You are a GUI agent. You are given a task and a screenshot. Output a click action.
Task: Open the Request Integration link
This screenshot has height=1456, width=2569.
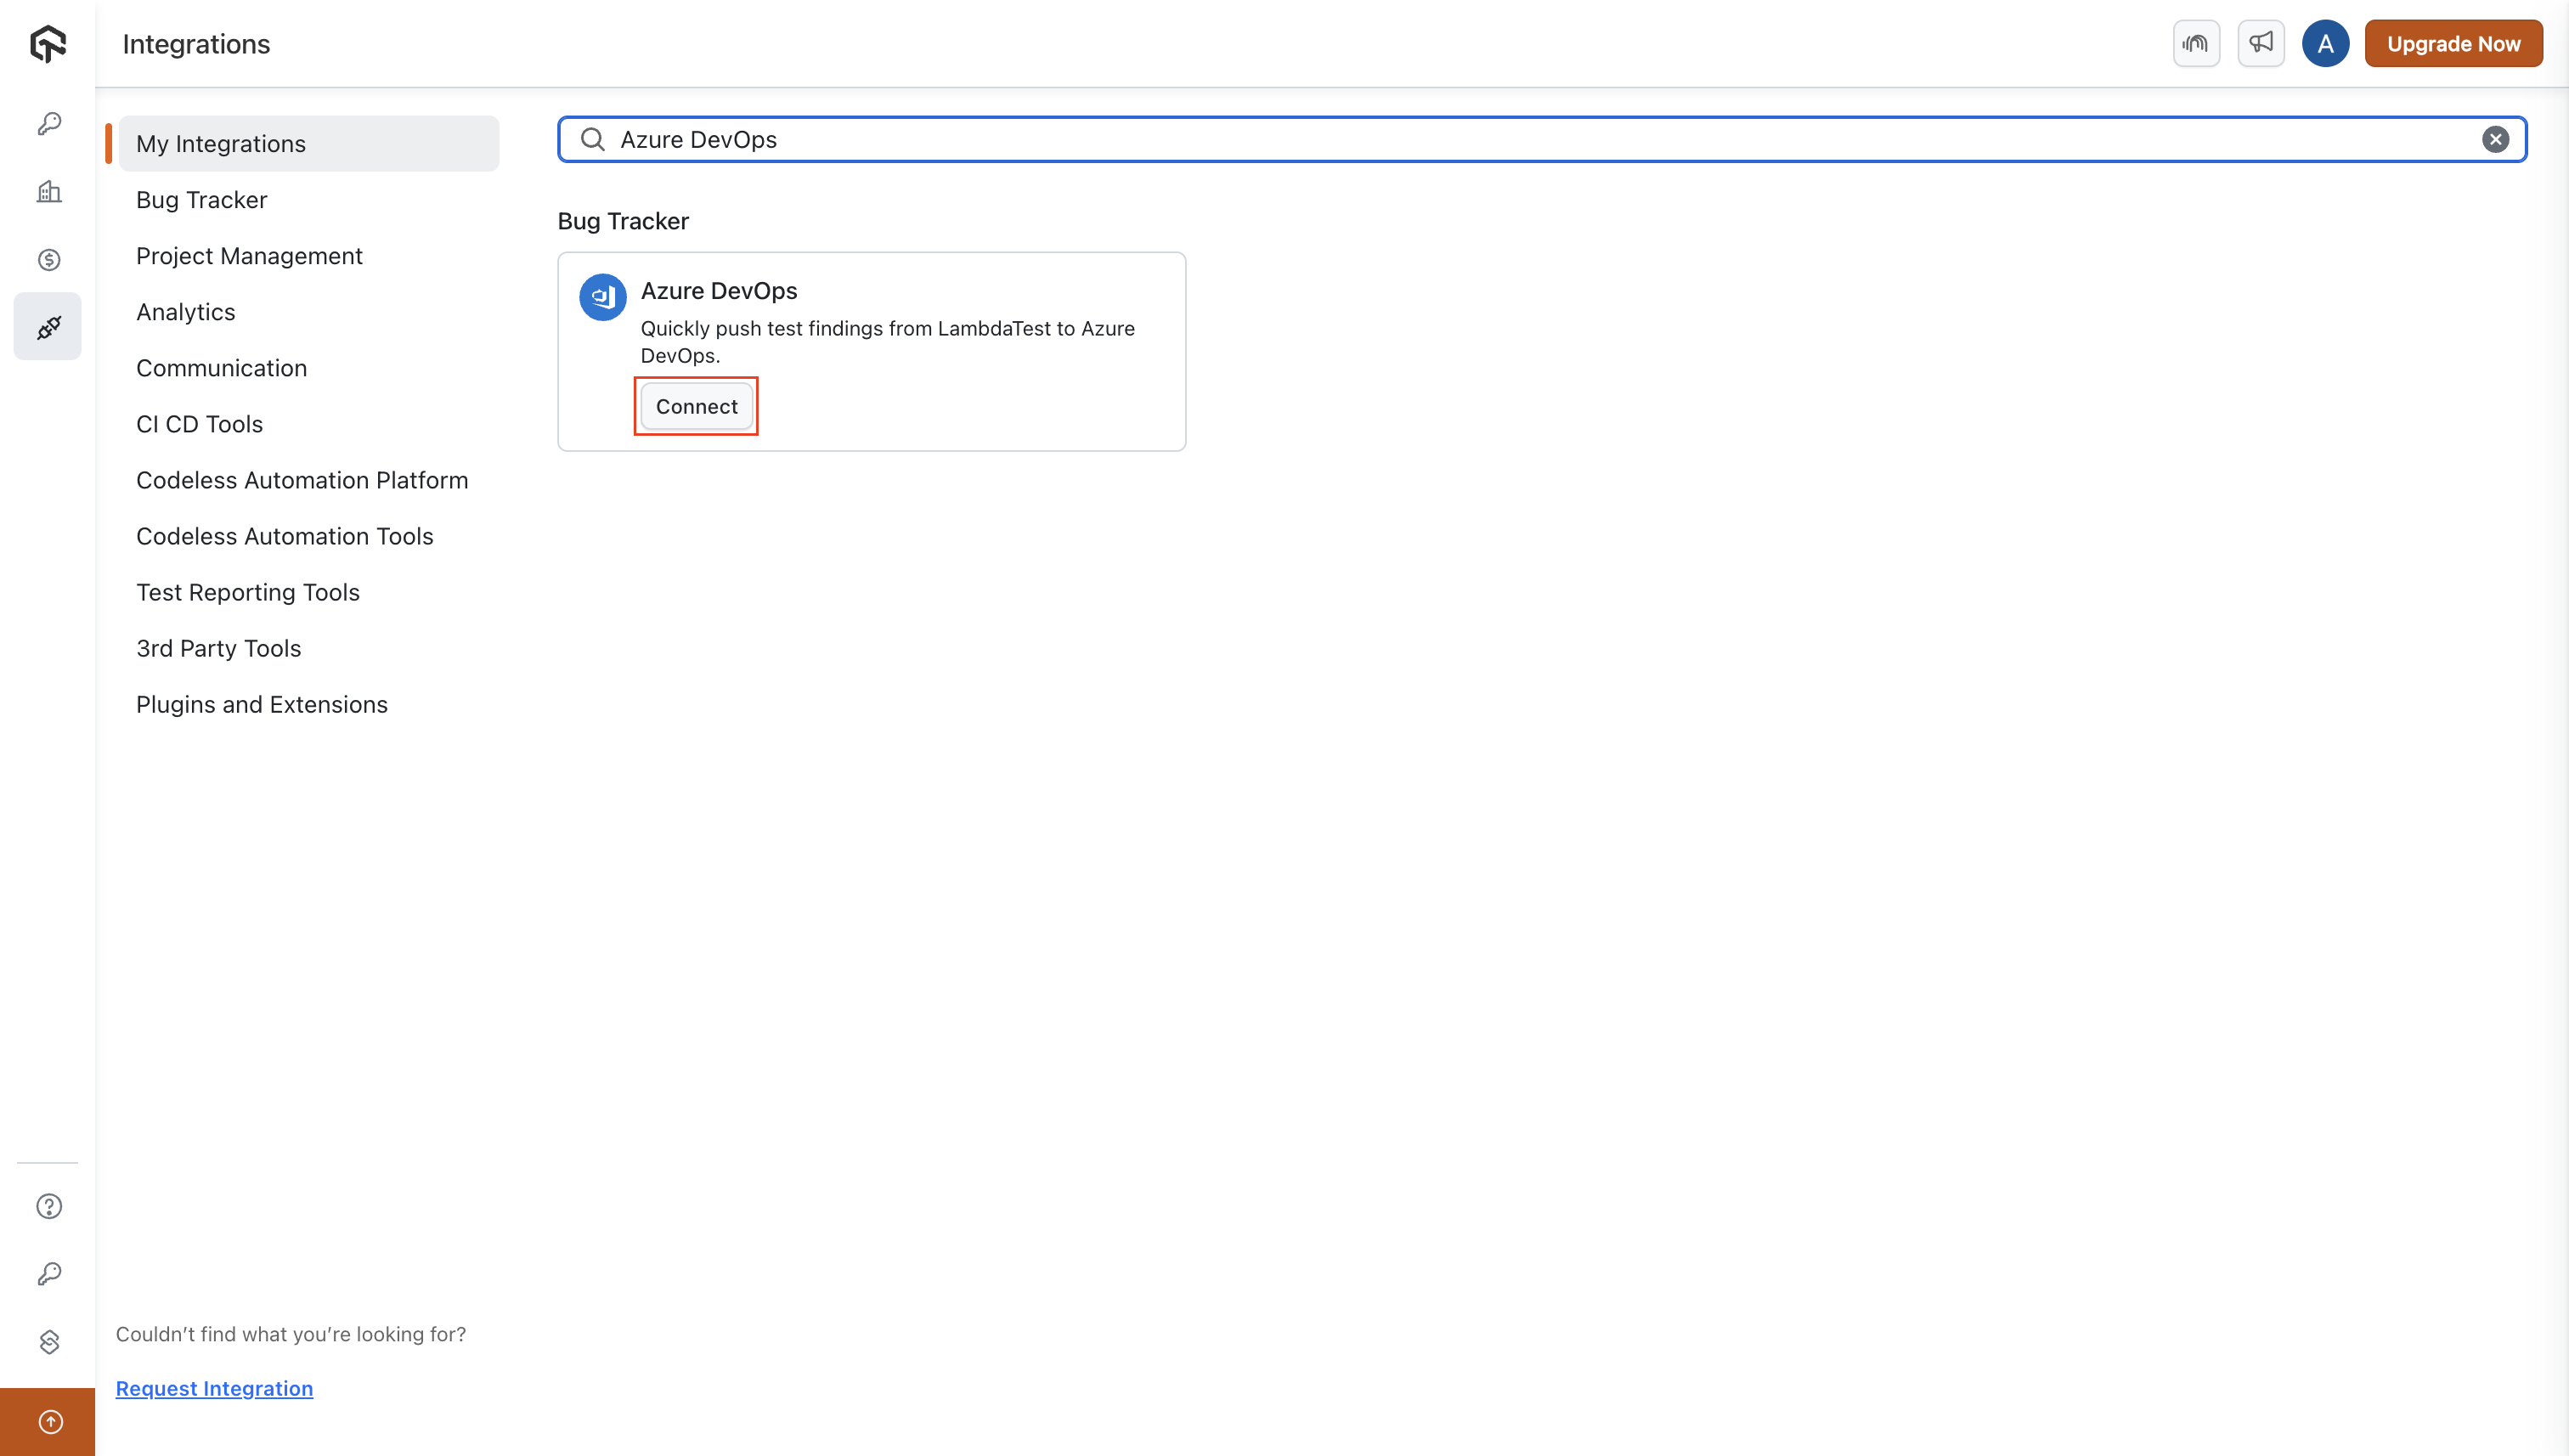[214, 1388]
